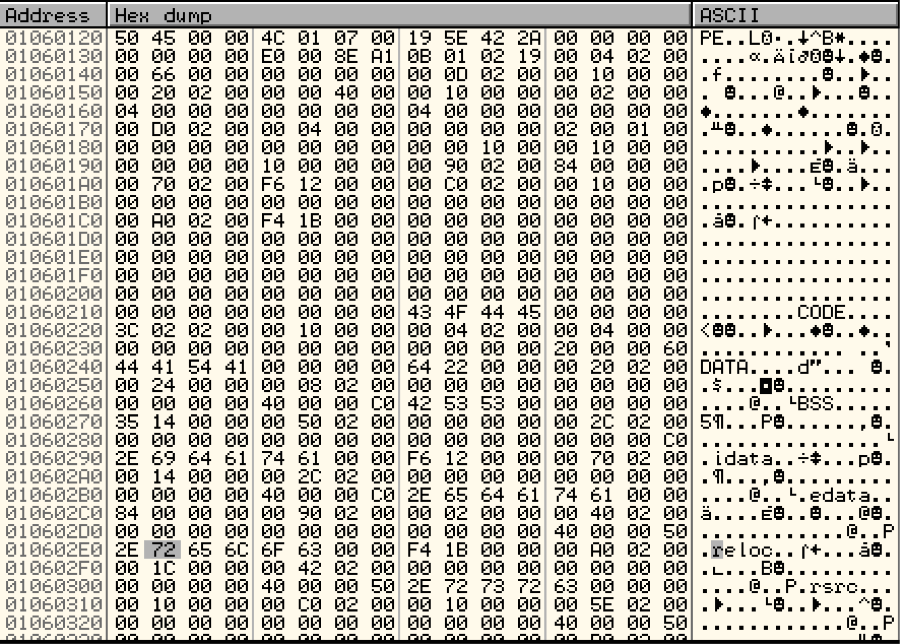Viewport: 900px width, 644px height.
Task: Select address 01060210 in the Address column
Action: (53, 311)
